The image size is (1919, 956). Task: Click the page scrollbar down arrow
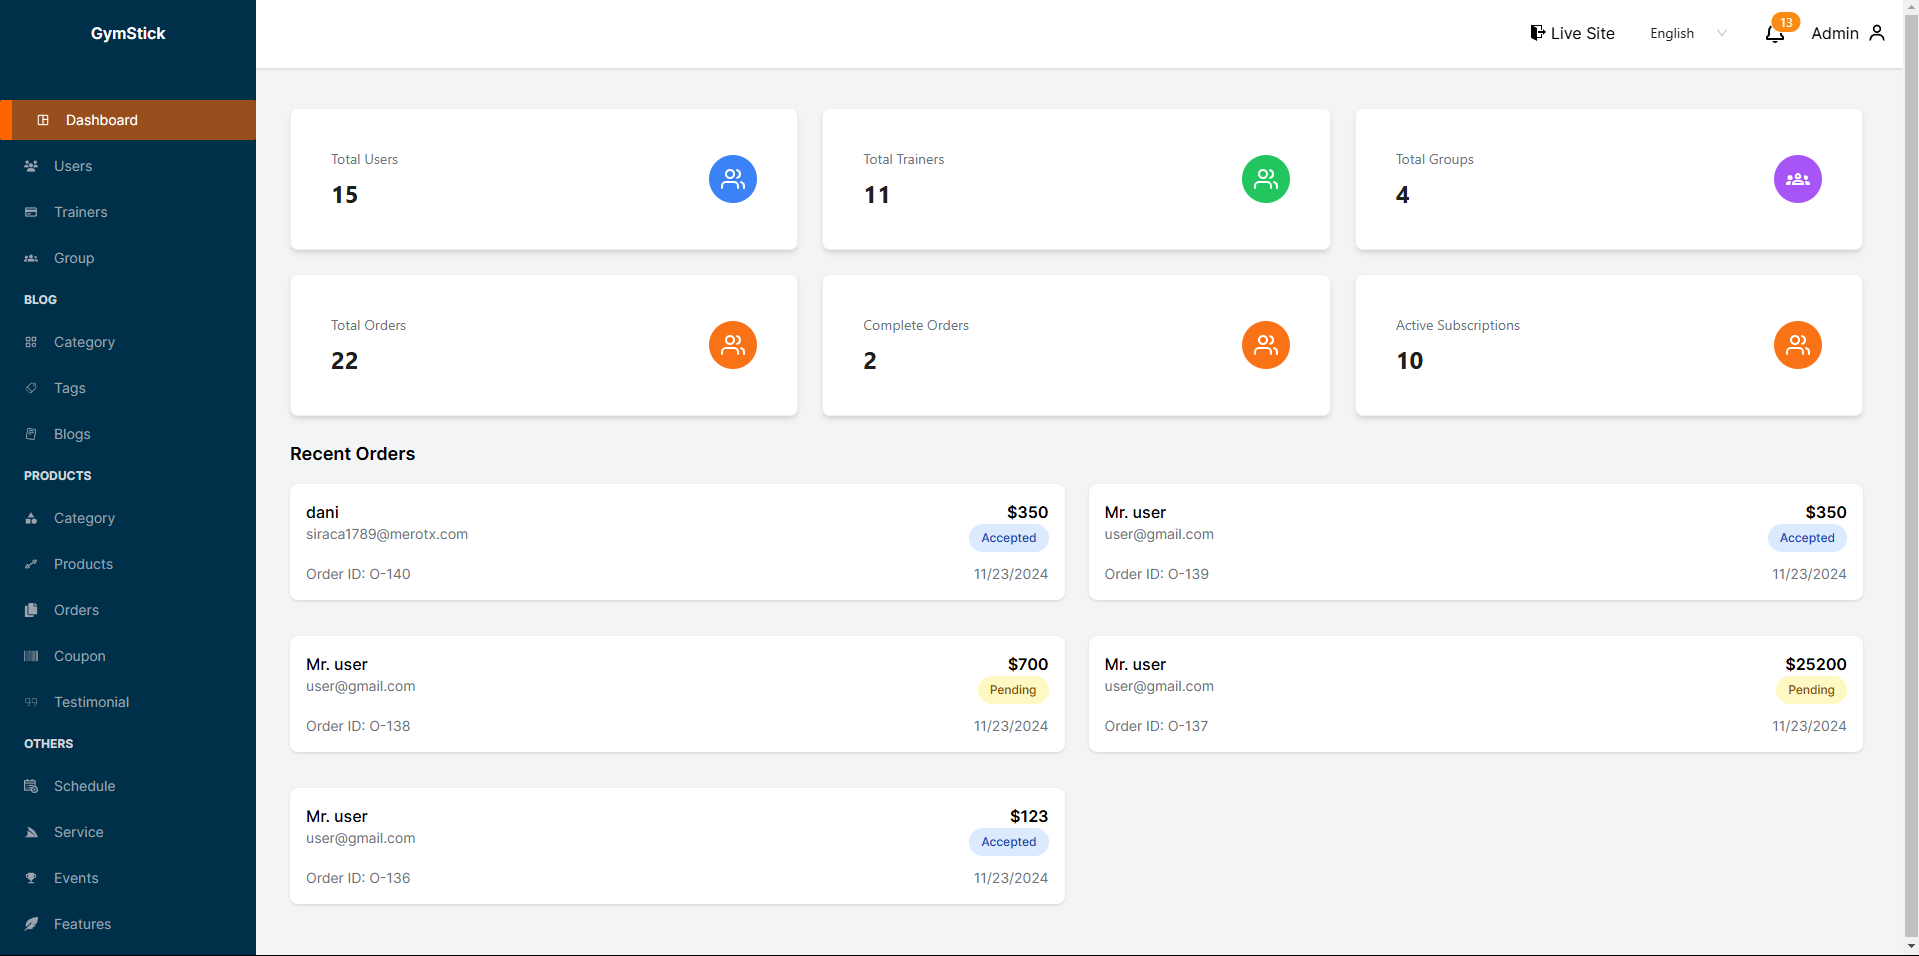click(1911, 946)
